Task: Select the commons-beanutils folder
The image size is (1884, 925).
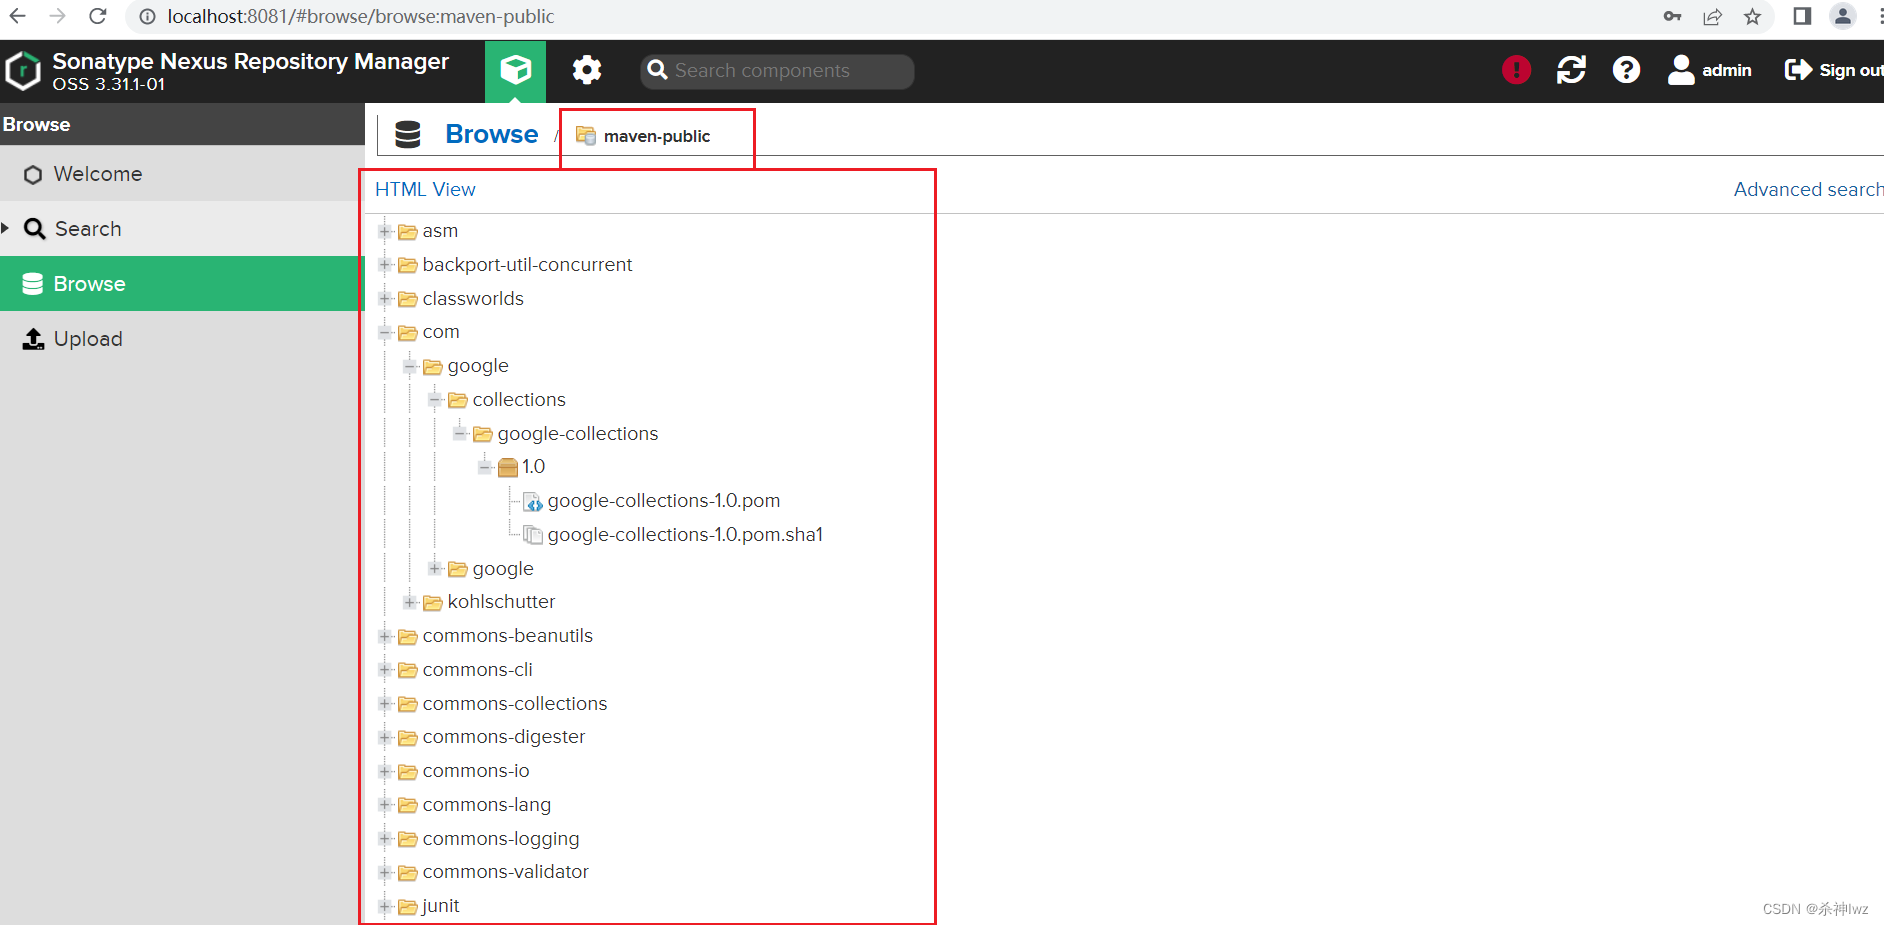Action: tap(508, 636)
